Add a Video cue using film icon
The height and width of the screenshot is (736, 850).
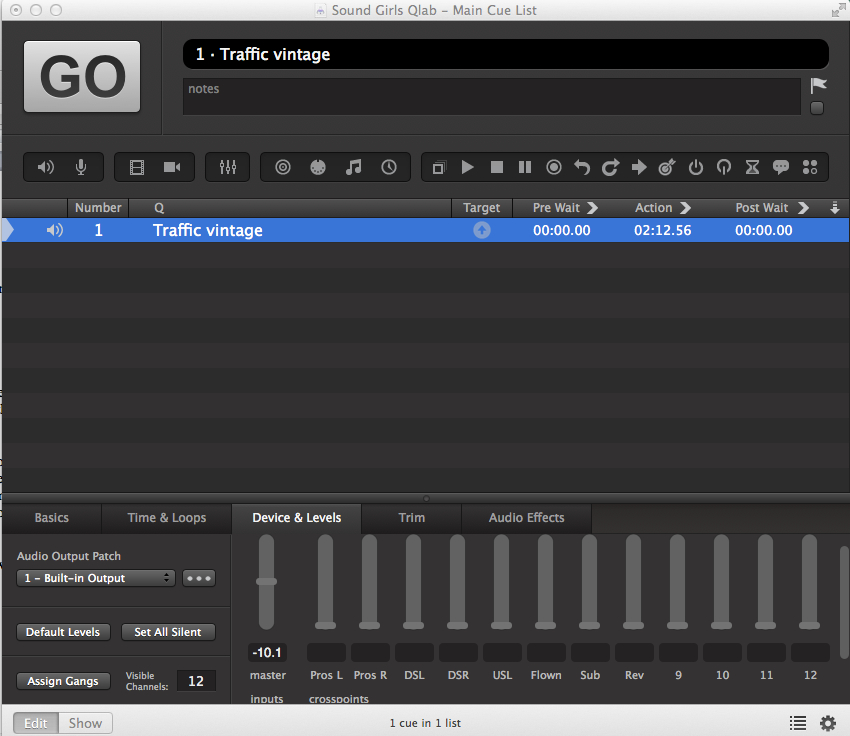137,167
